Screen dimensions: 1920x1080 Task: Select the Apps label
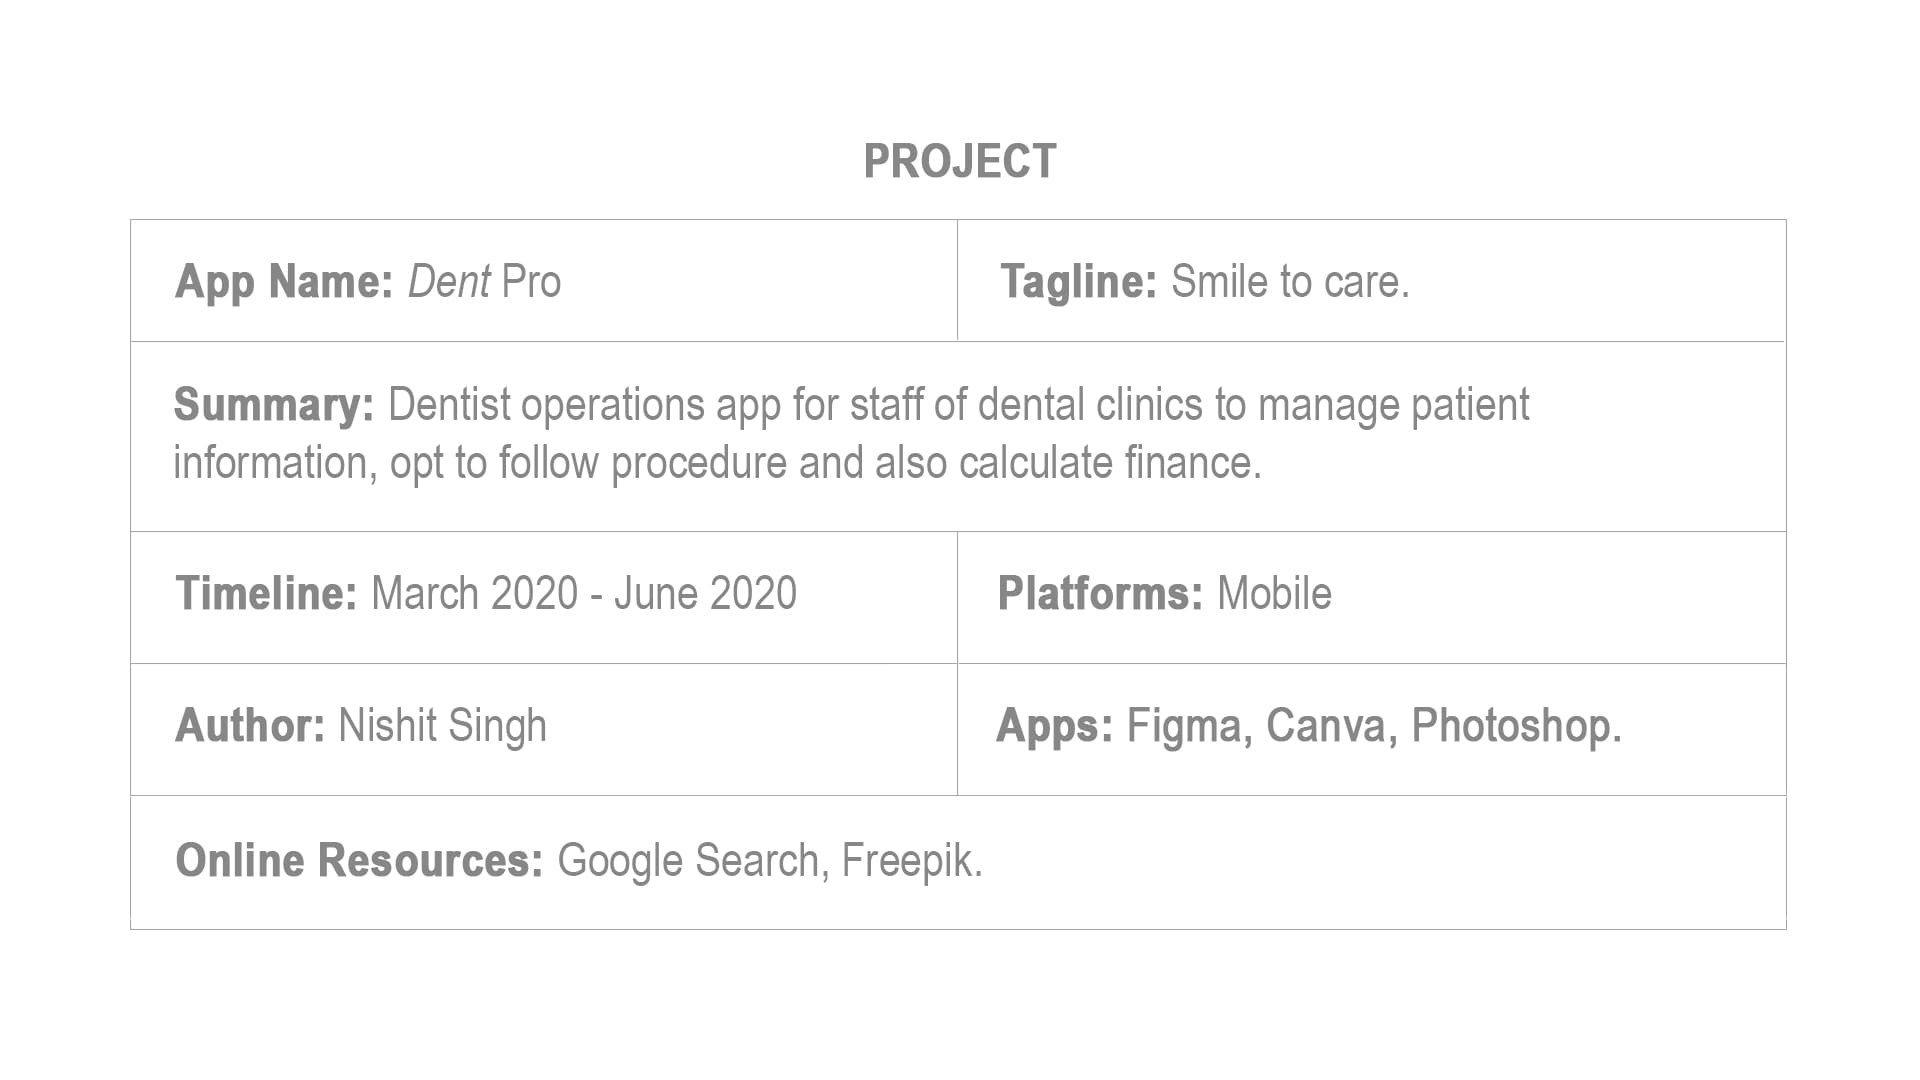point(1055,727)
